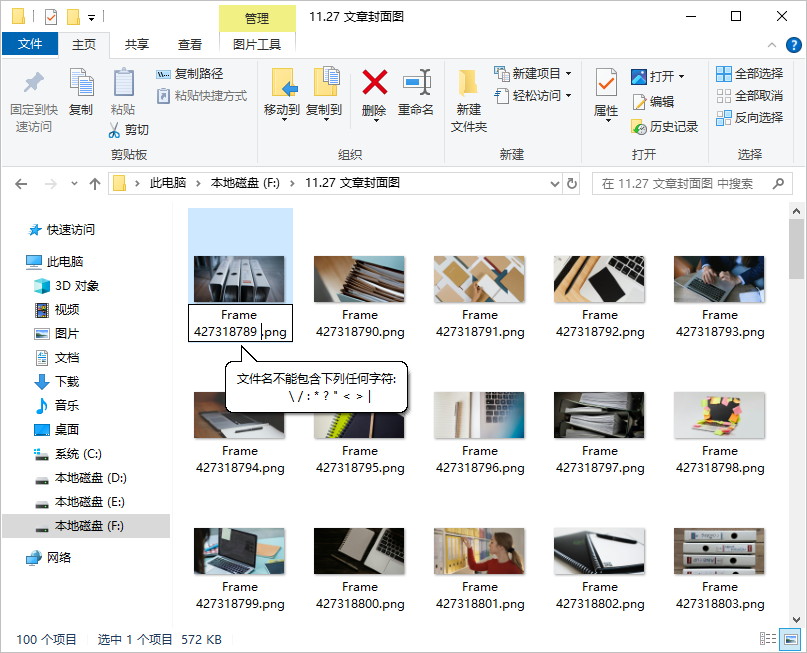Click the Up one level arrow
807x653 pixels.
coord(95,184)
